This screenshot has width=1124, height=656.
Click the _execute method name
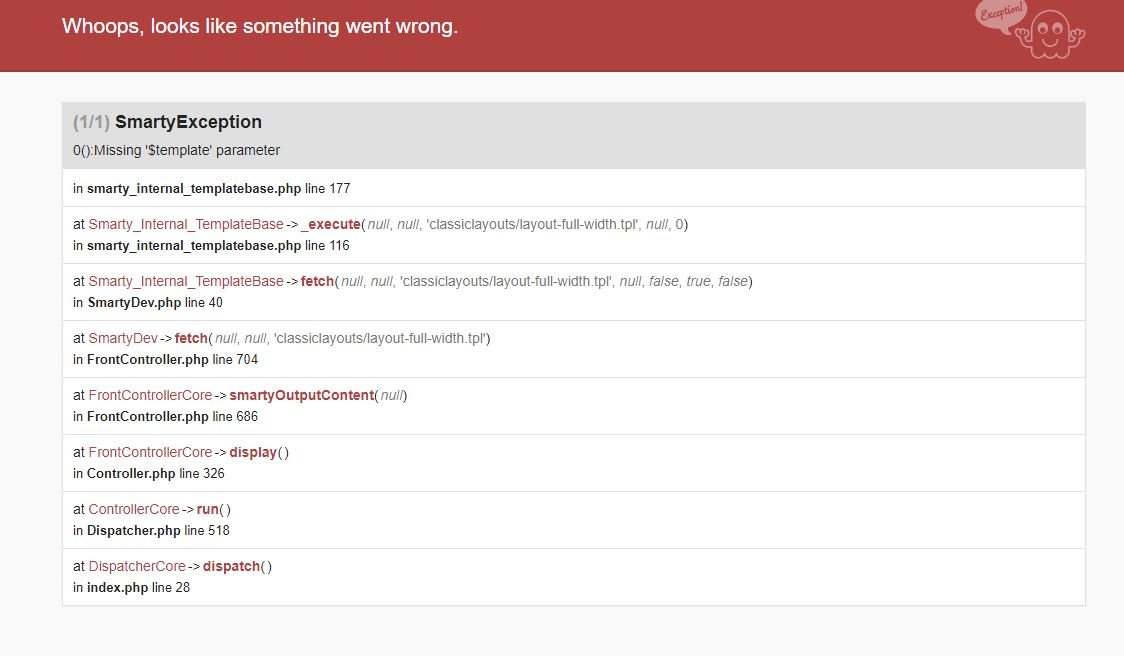(330, 224)
